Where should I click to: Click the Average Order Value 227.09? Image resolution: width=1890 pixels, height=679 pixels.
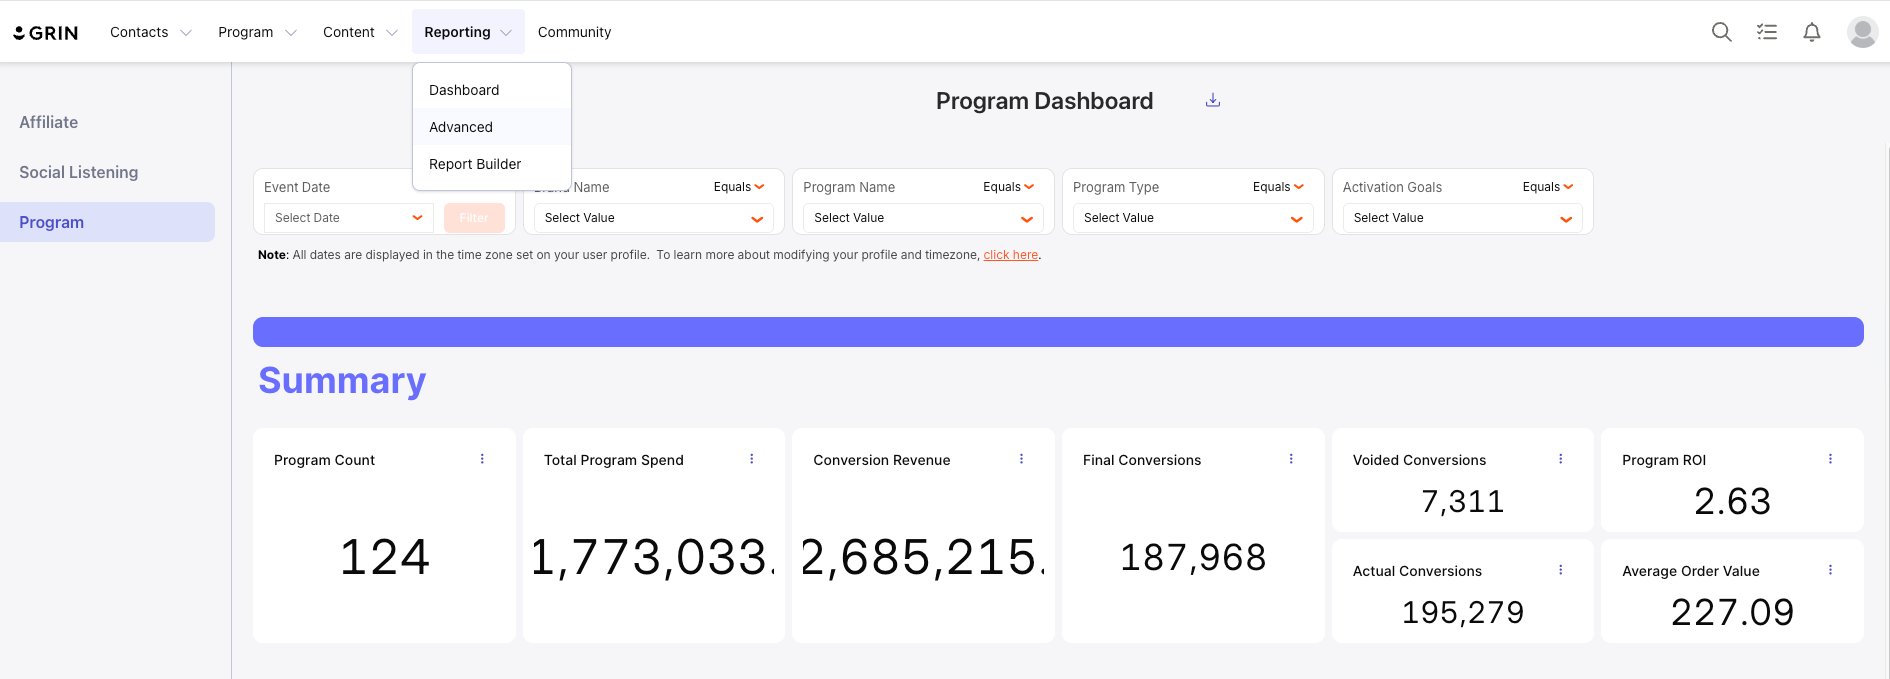[1732, 612]
